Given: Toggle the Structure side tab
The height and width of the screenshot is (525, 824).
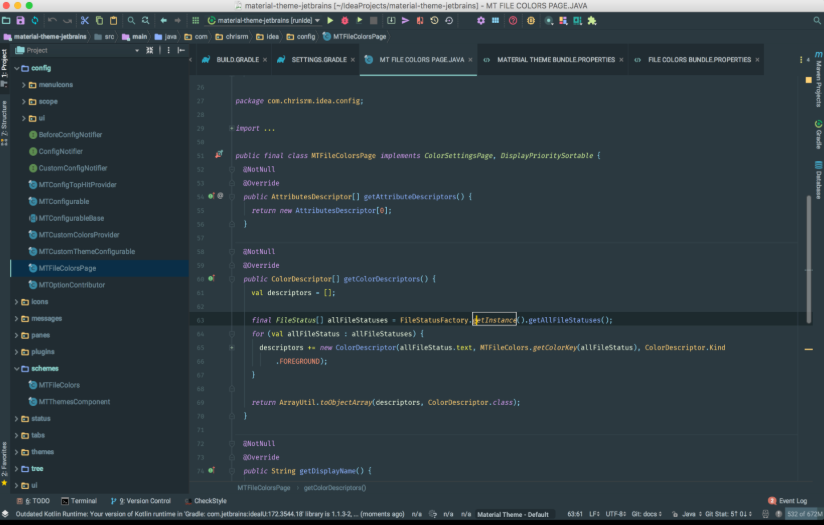Looking at the screenshot, I should (x=4, y=123).
